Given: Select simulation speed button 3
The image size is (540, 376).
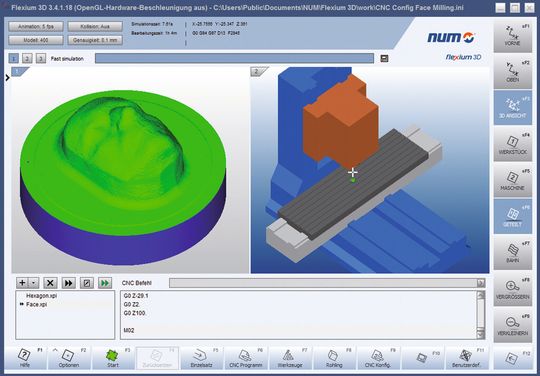Looking at the screenshot, I should coord(41,59).
